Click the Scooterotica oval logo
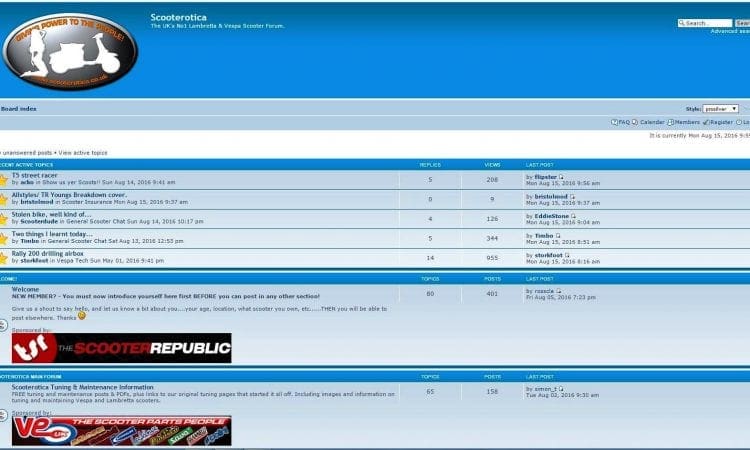This screenshot has width=750, height=450. click(70, 52)
